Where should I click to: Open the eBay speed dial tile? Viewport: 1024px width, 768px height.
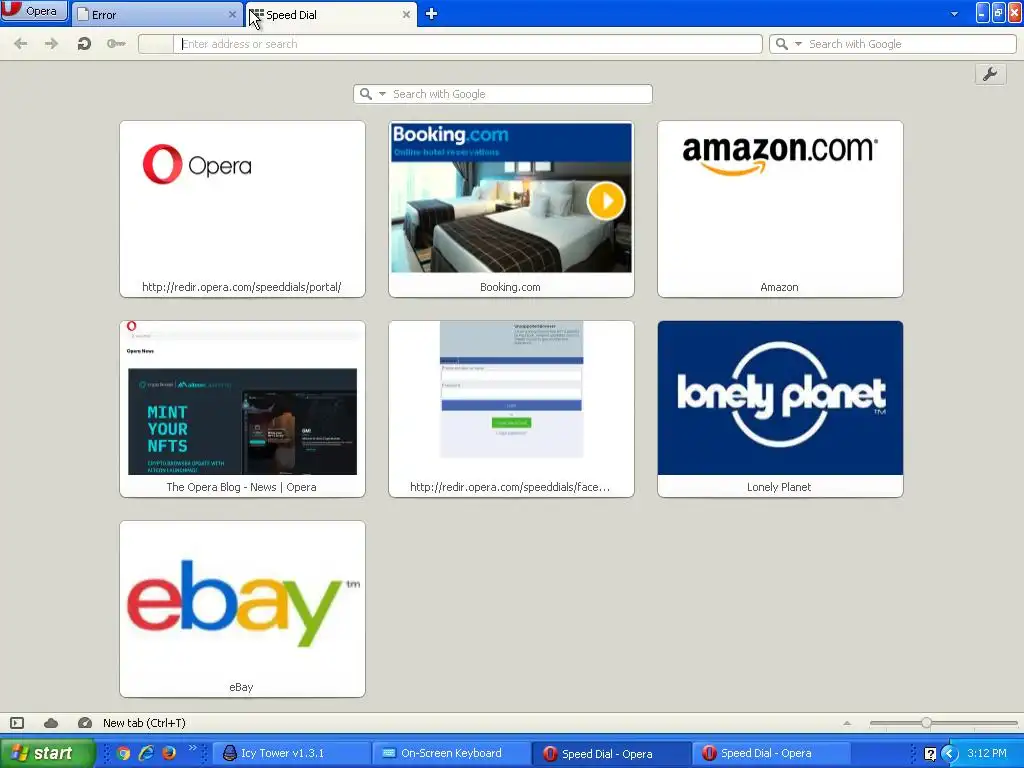point(242,609)
